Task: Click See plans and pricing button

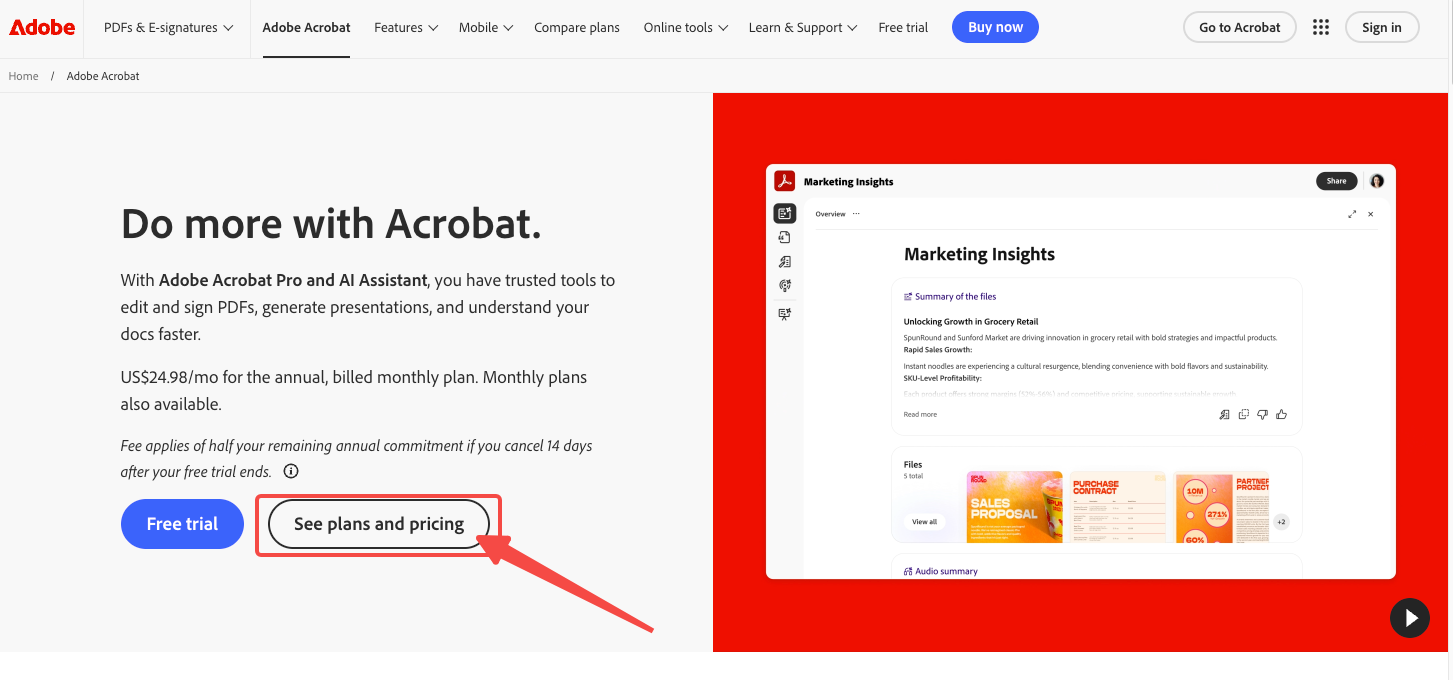Action: [x=379, y=524]
